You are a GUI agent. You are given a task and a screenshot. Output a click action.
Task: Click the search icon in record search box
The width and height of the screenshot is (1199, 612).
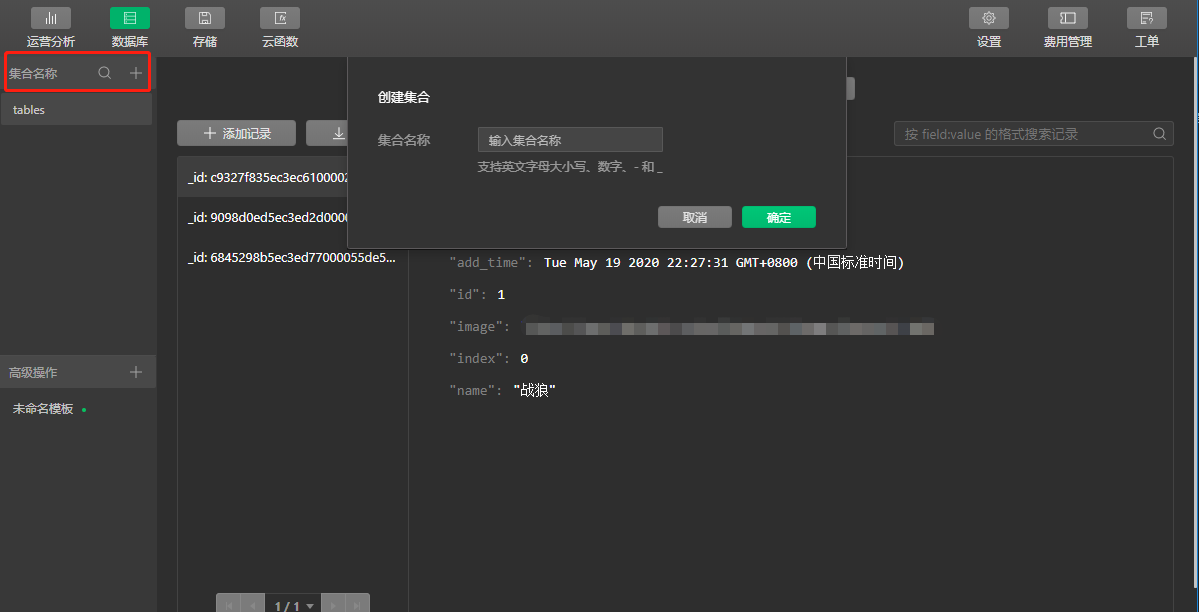[1159, 134]
